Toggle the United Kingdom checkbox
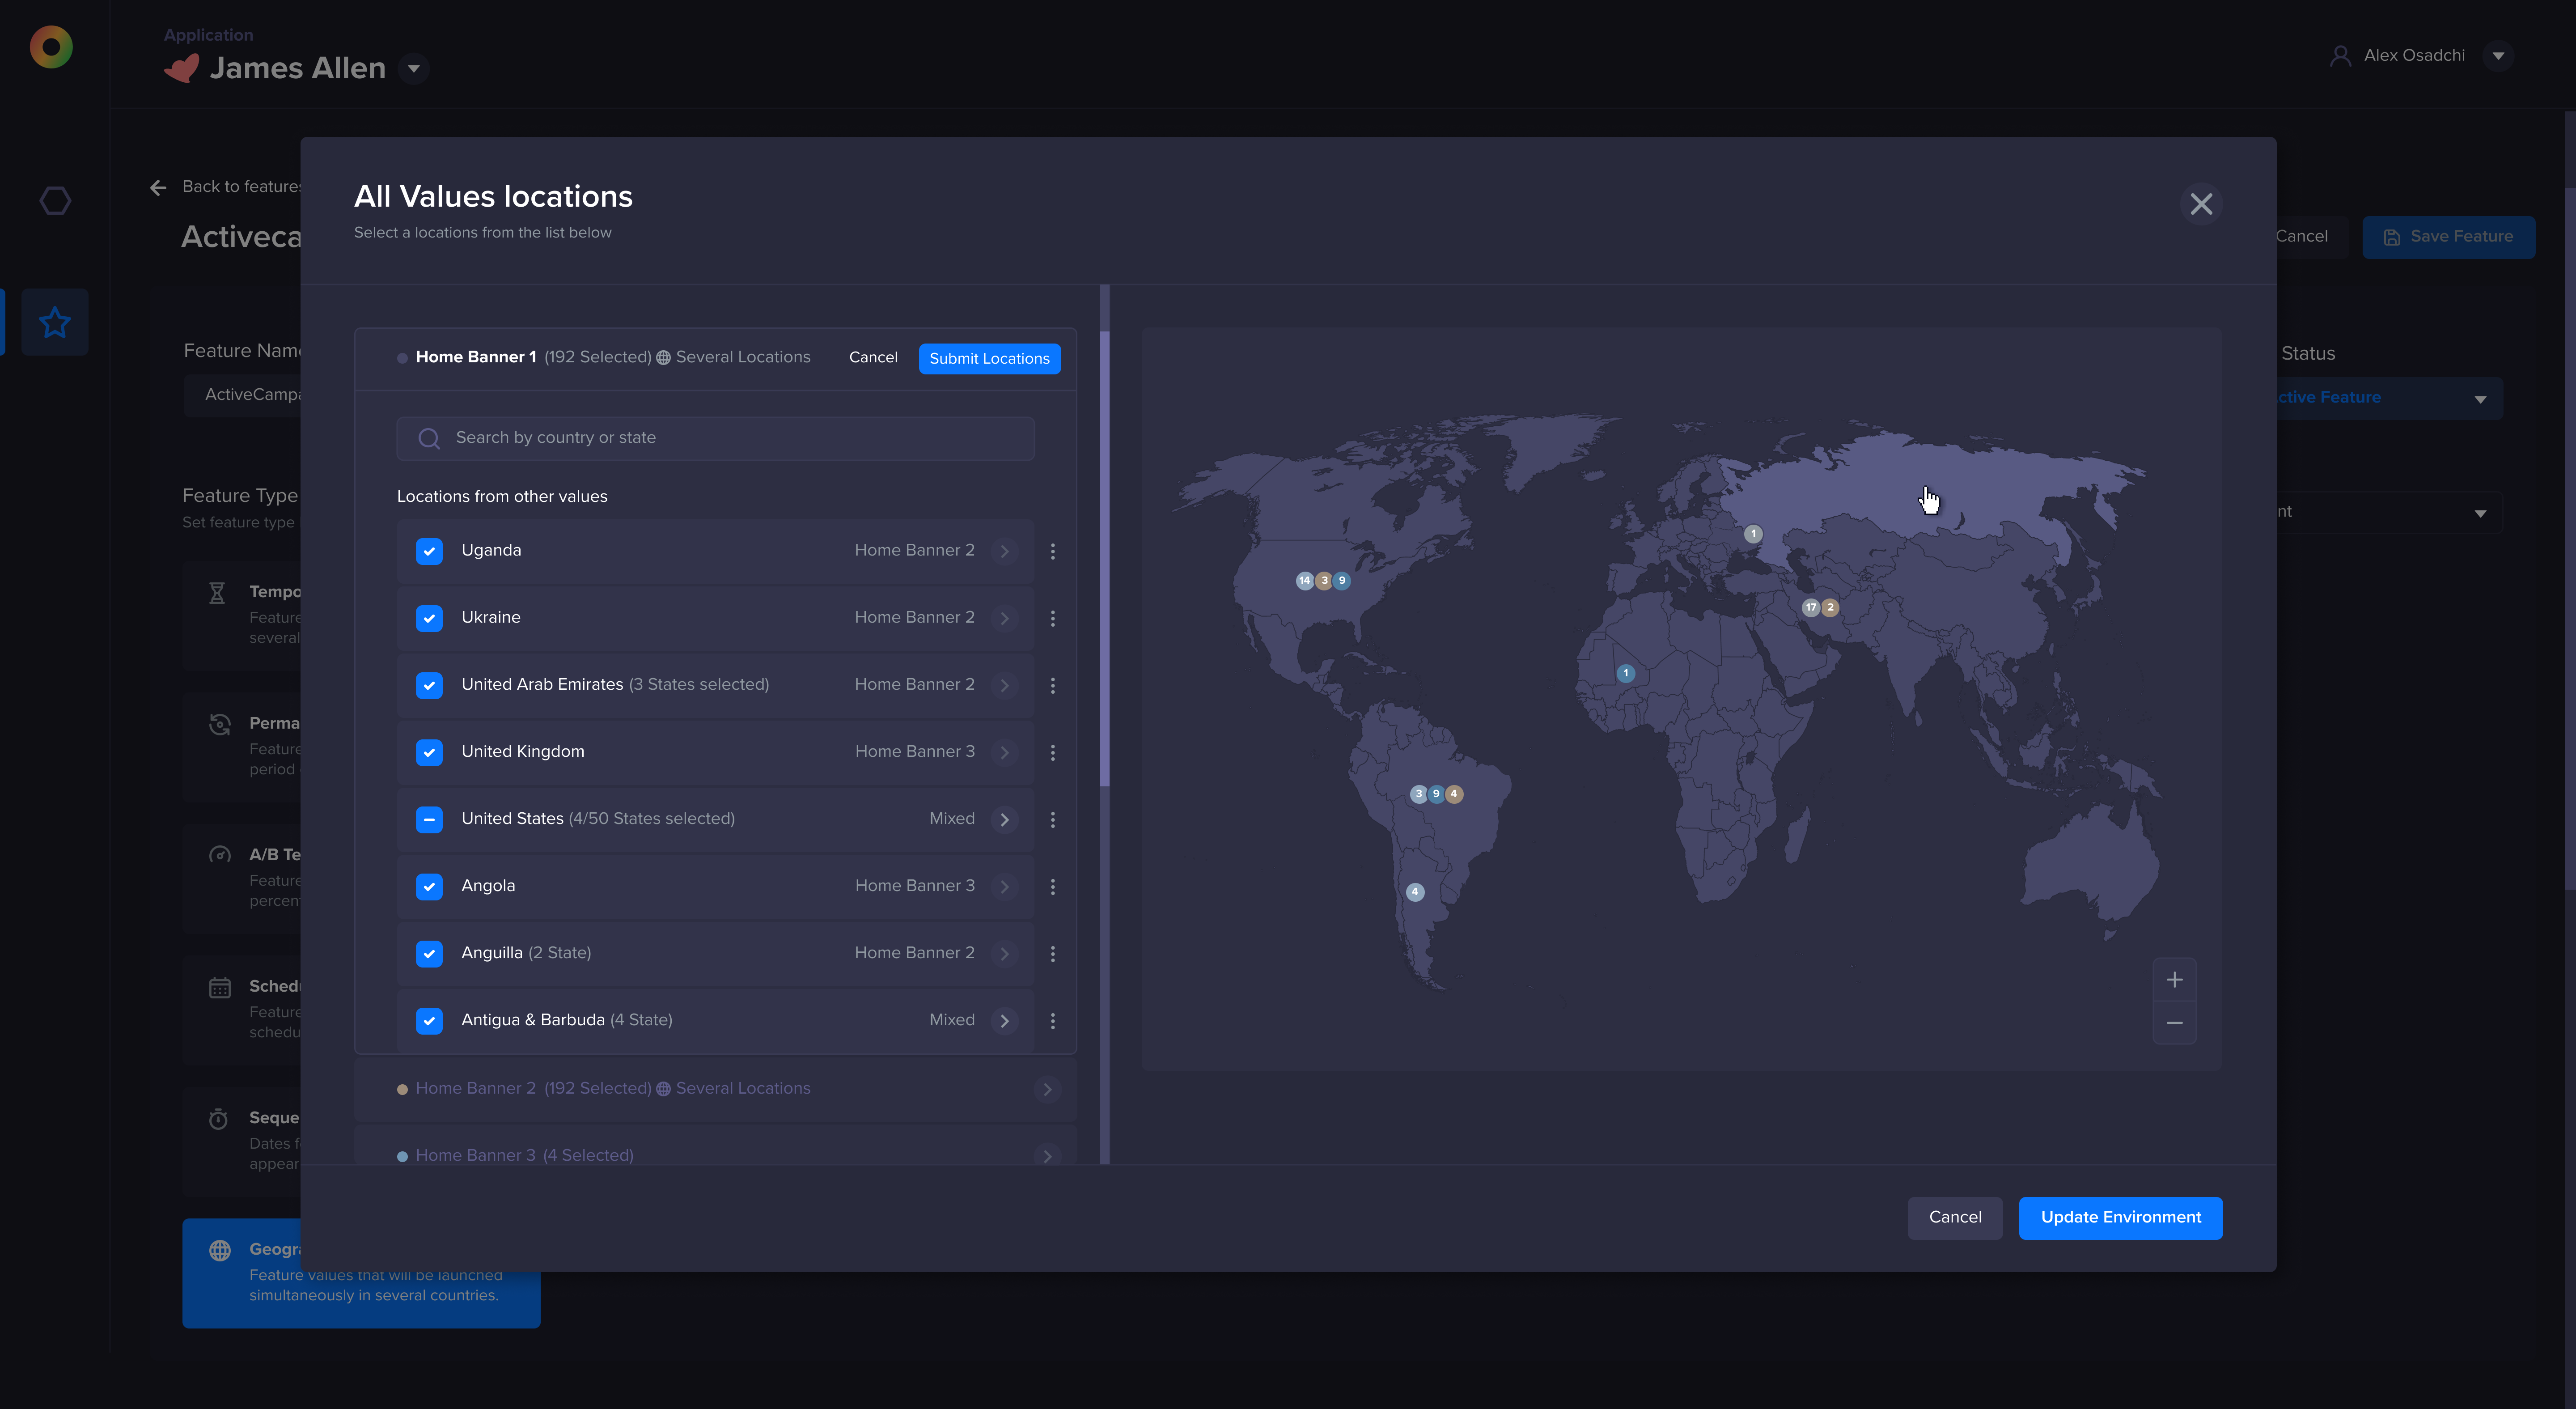Screen dimensions: 2576x1409 429,752
